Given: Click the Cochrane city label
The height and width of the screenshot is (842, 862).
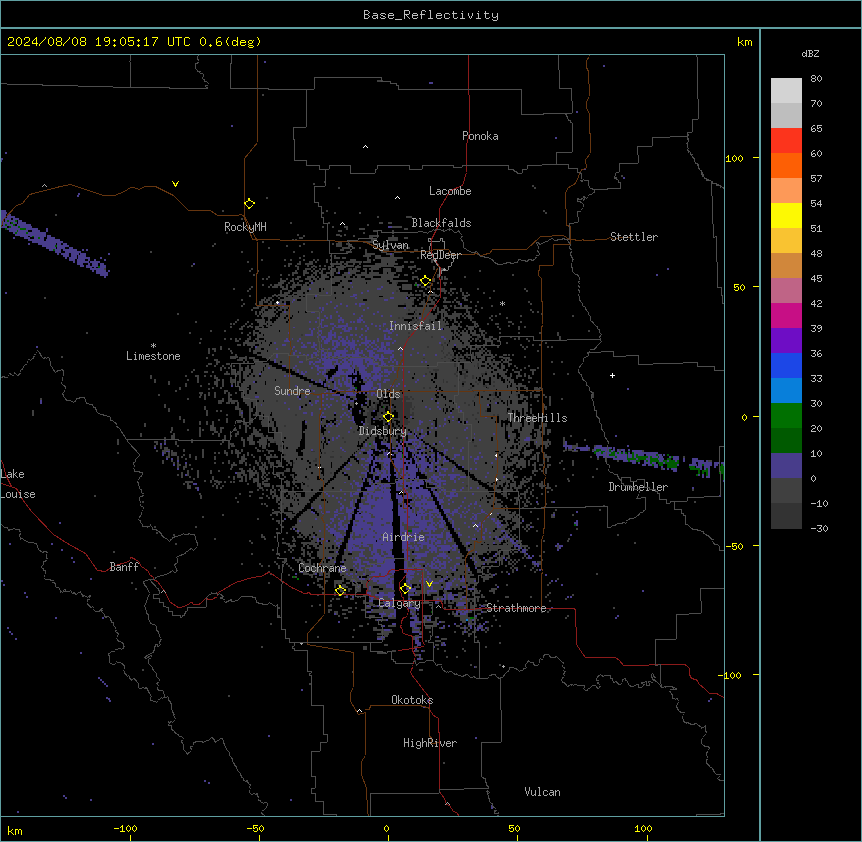Looking at the screenshot, I should click(323, 568).
